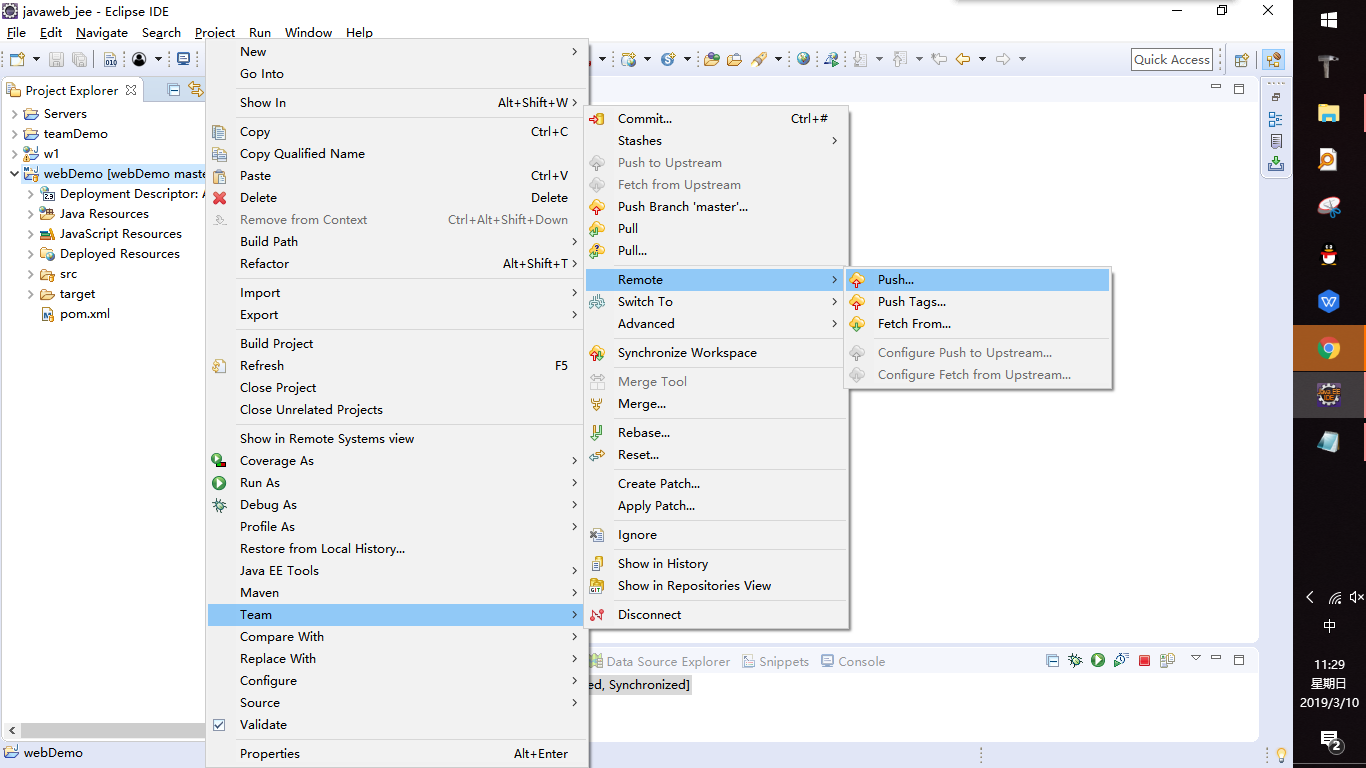Click the Open Perspective toolbar icon
The image size is (1366, 768).
[1242, 60]
